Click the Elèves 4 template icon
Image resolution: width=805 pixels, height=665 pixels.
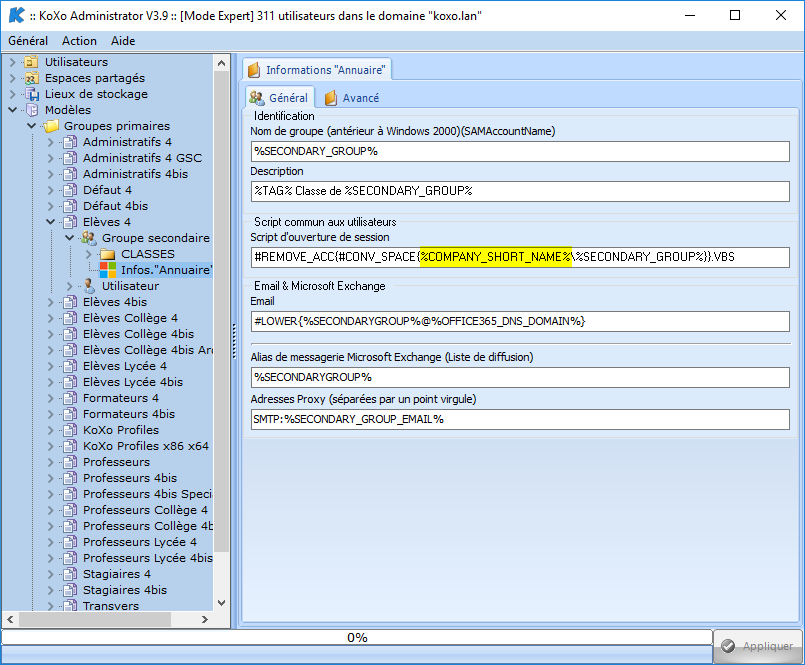70,222
